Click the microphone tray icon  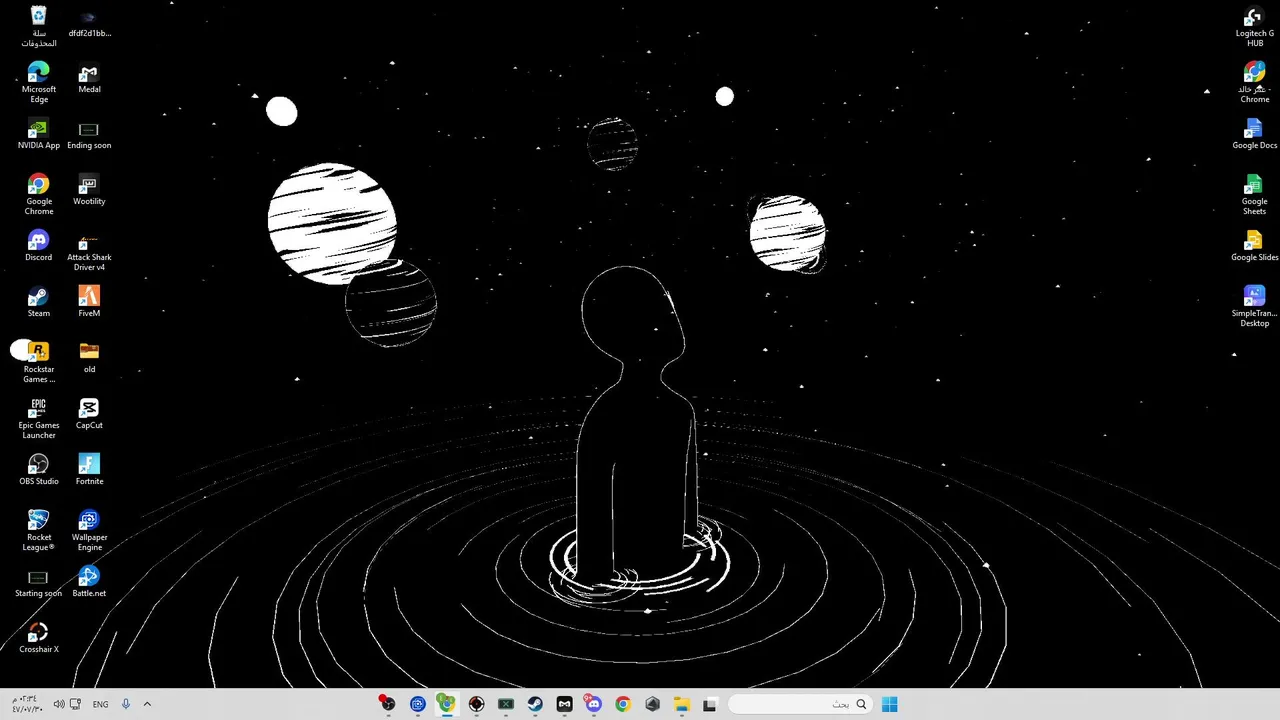(126, 704)
